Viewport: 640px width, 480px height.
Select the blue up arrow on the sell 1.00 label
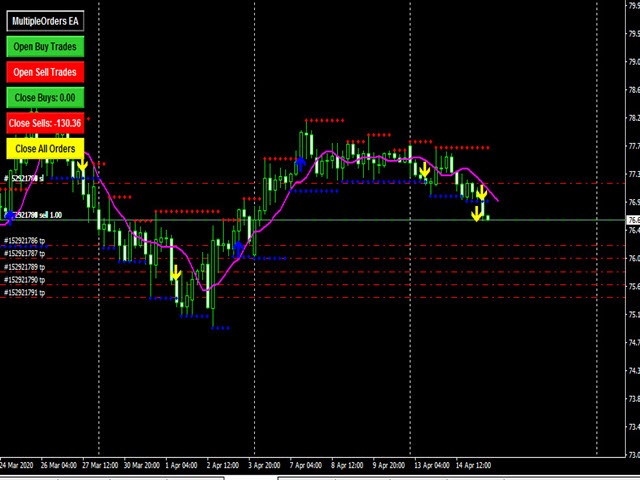point(9,216)
